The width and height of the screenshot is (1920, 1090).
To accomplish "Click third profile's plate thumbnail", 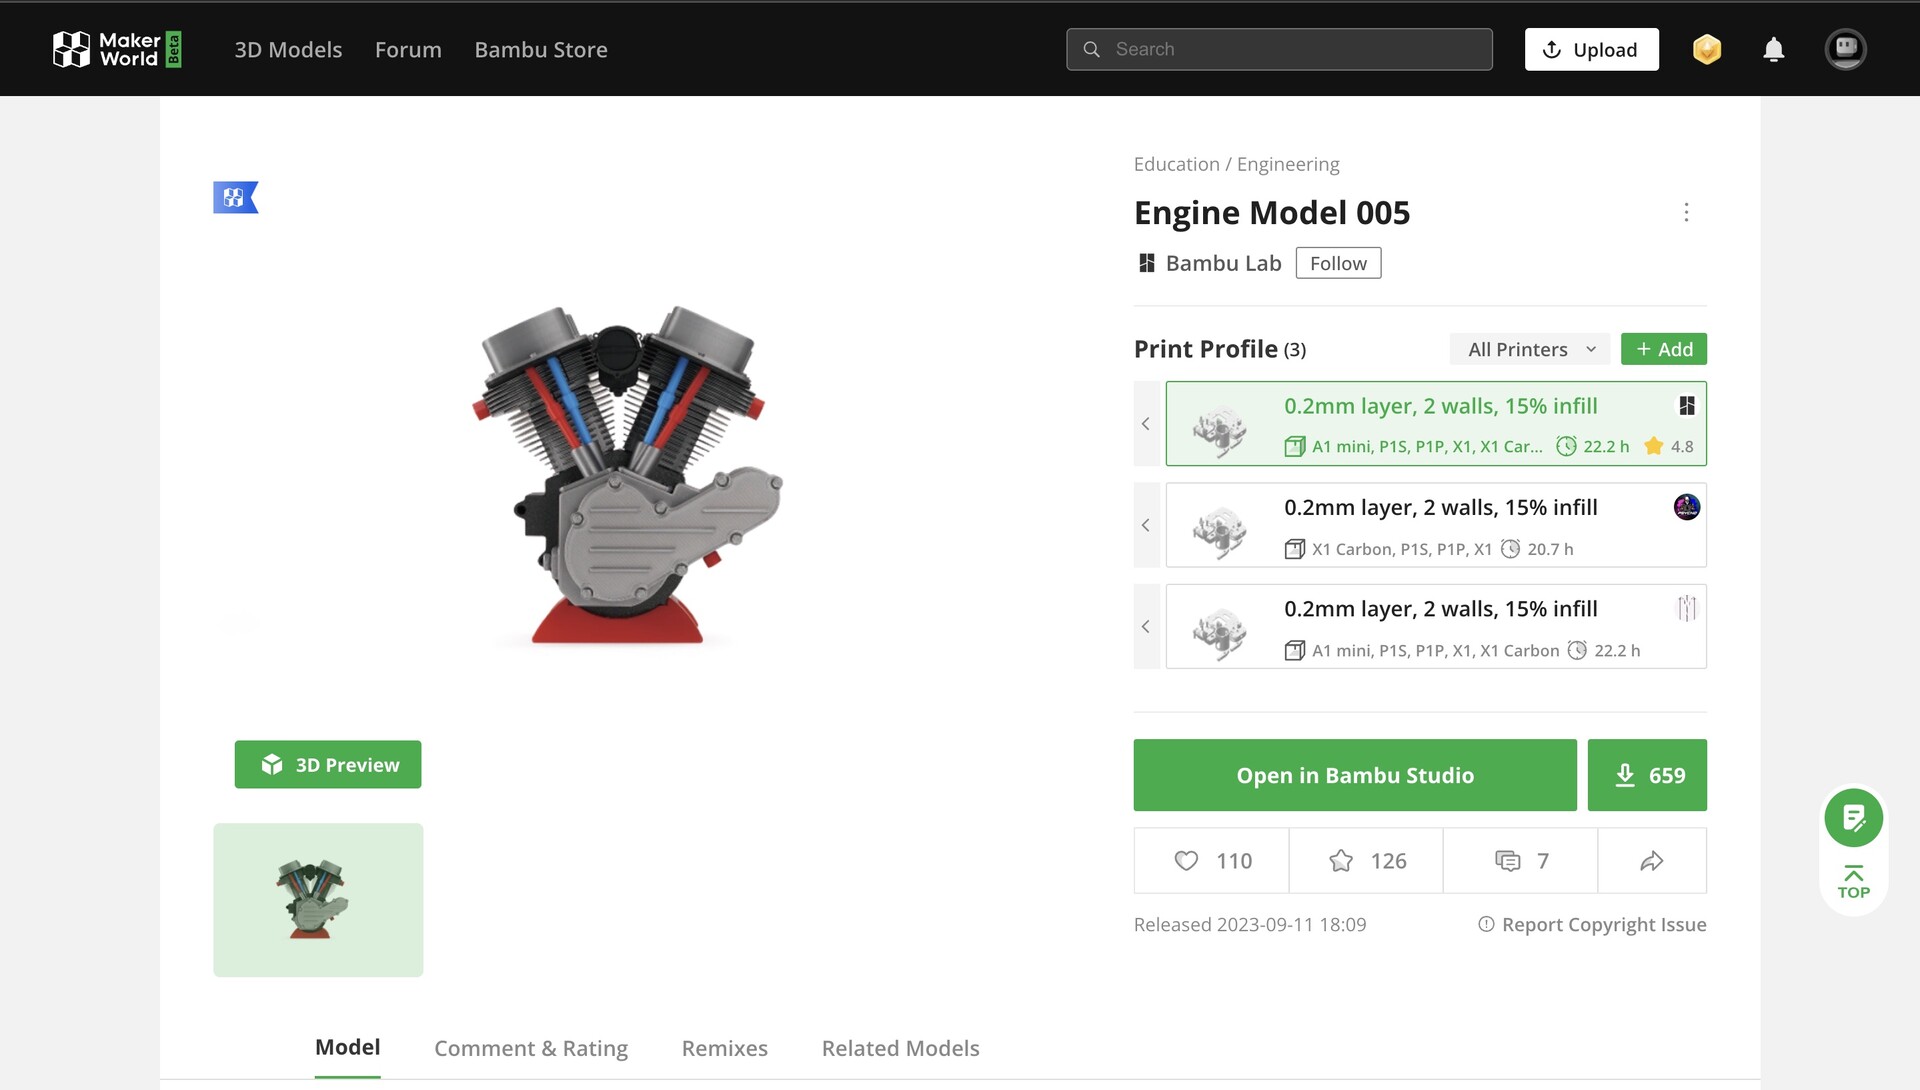I will tap(1219, 631).
